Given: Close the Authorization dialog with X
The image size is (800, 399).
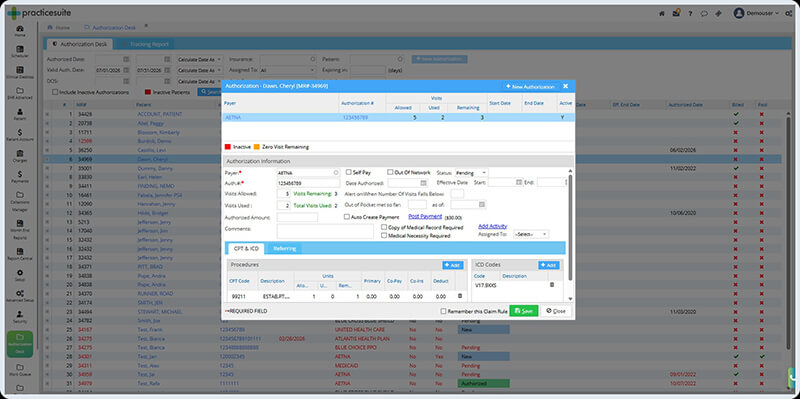Looking at the screenshot, I should (x=565, y=86).
